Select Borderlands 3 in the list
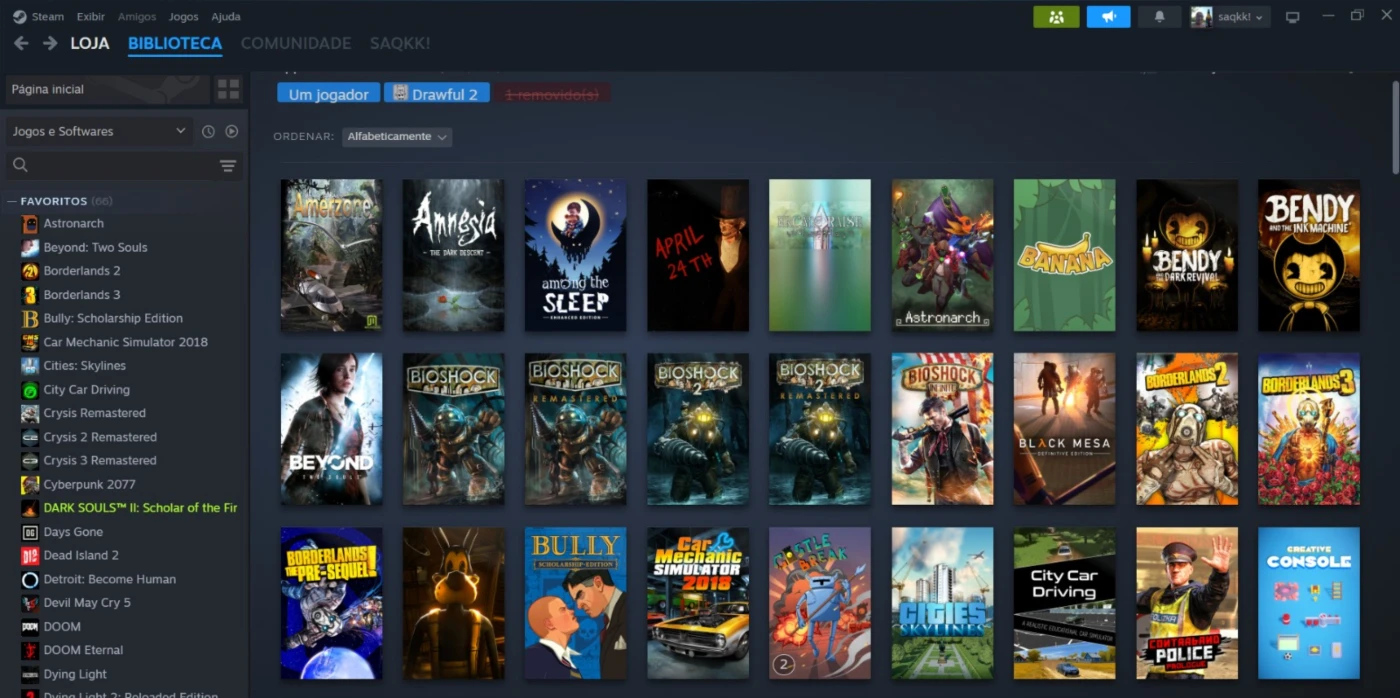 click(x=82, y=295)
